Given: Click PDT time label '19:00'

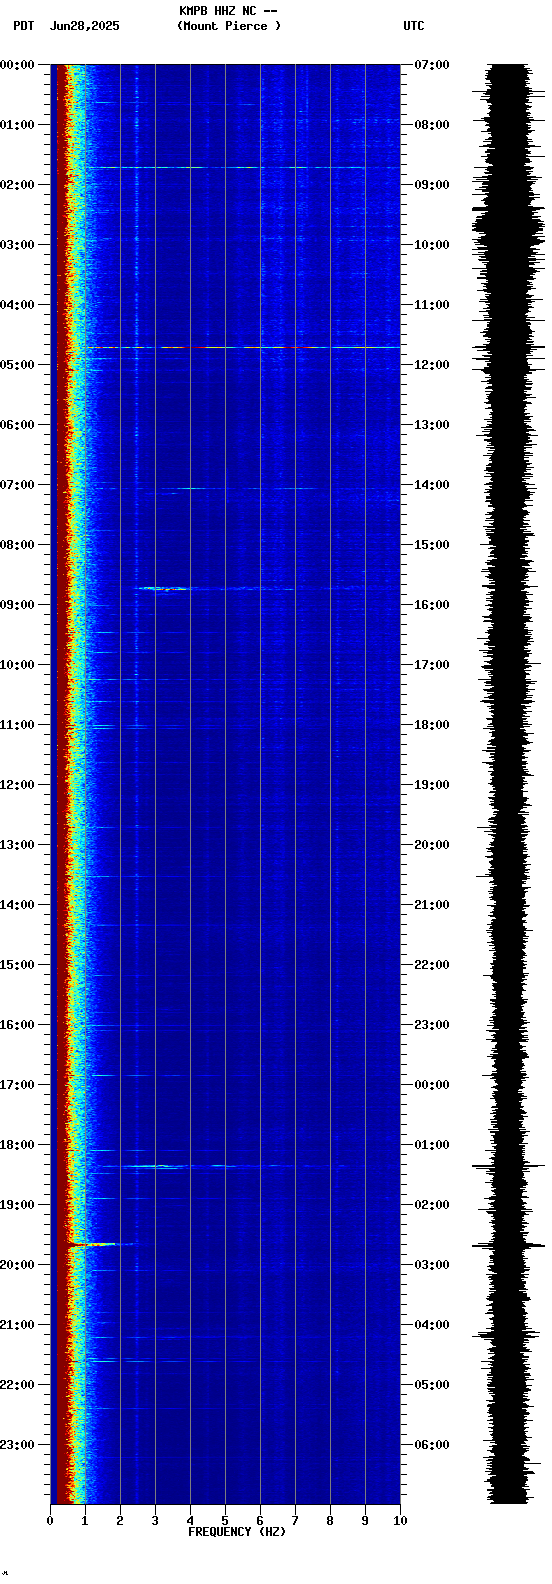Looking at the screenshot, I should (x=17, y=1205).
